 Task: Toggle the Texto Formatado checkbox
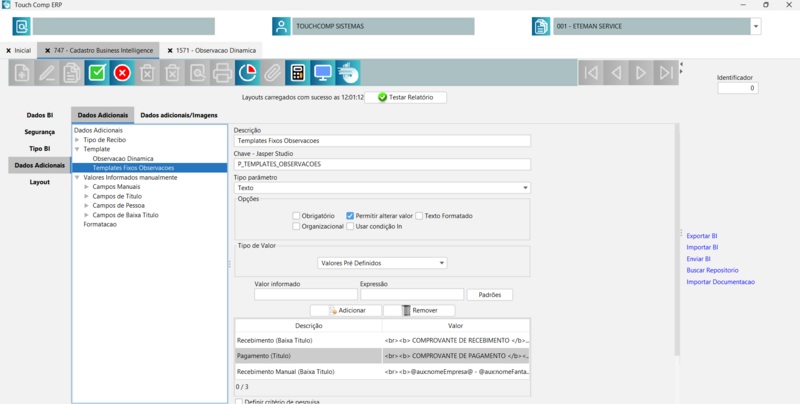(x=420, y=216)
